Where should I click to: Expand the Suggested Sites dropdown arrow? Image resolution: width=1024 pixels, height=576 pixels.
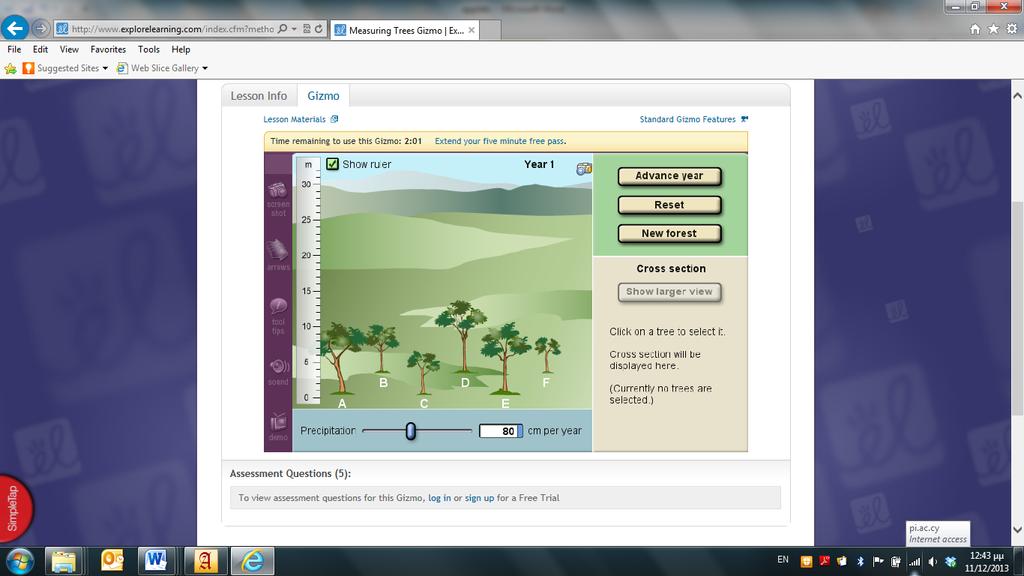point(105,68)
